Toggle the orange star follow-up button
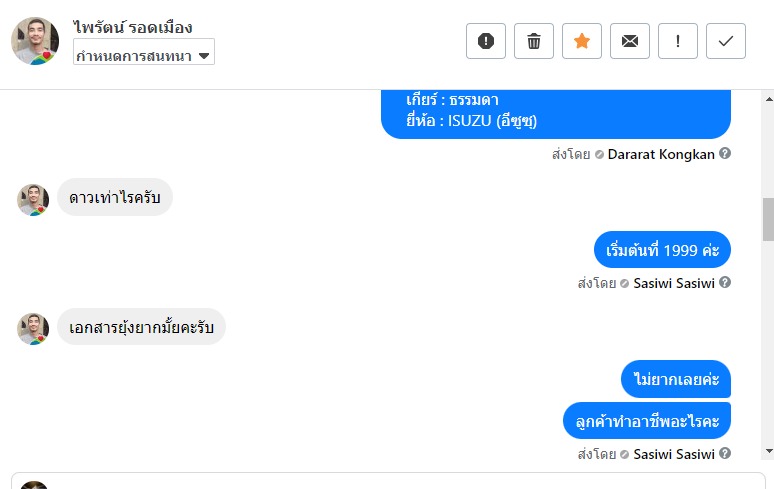774x489 pixels. point(582,41)
